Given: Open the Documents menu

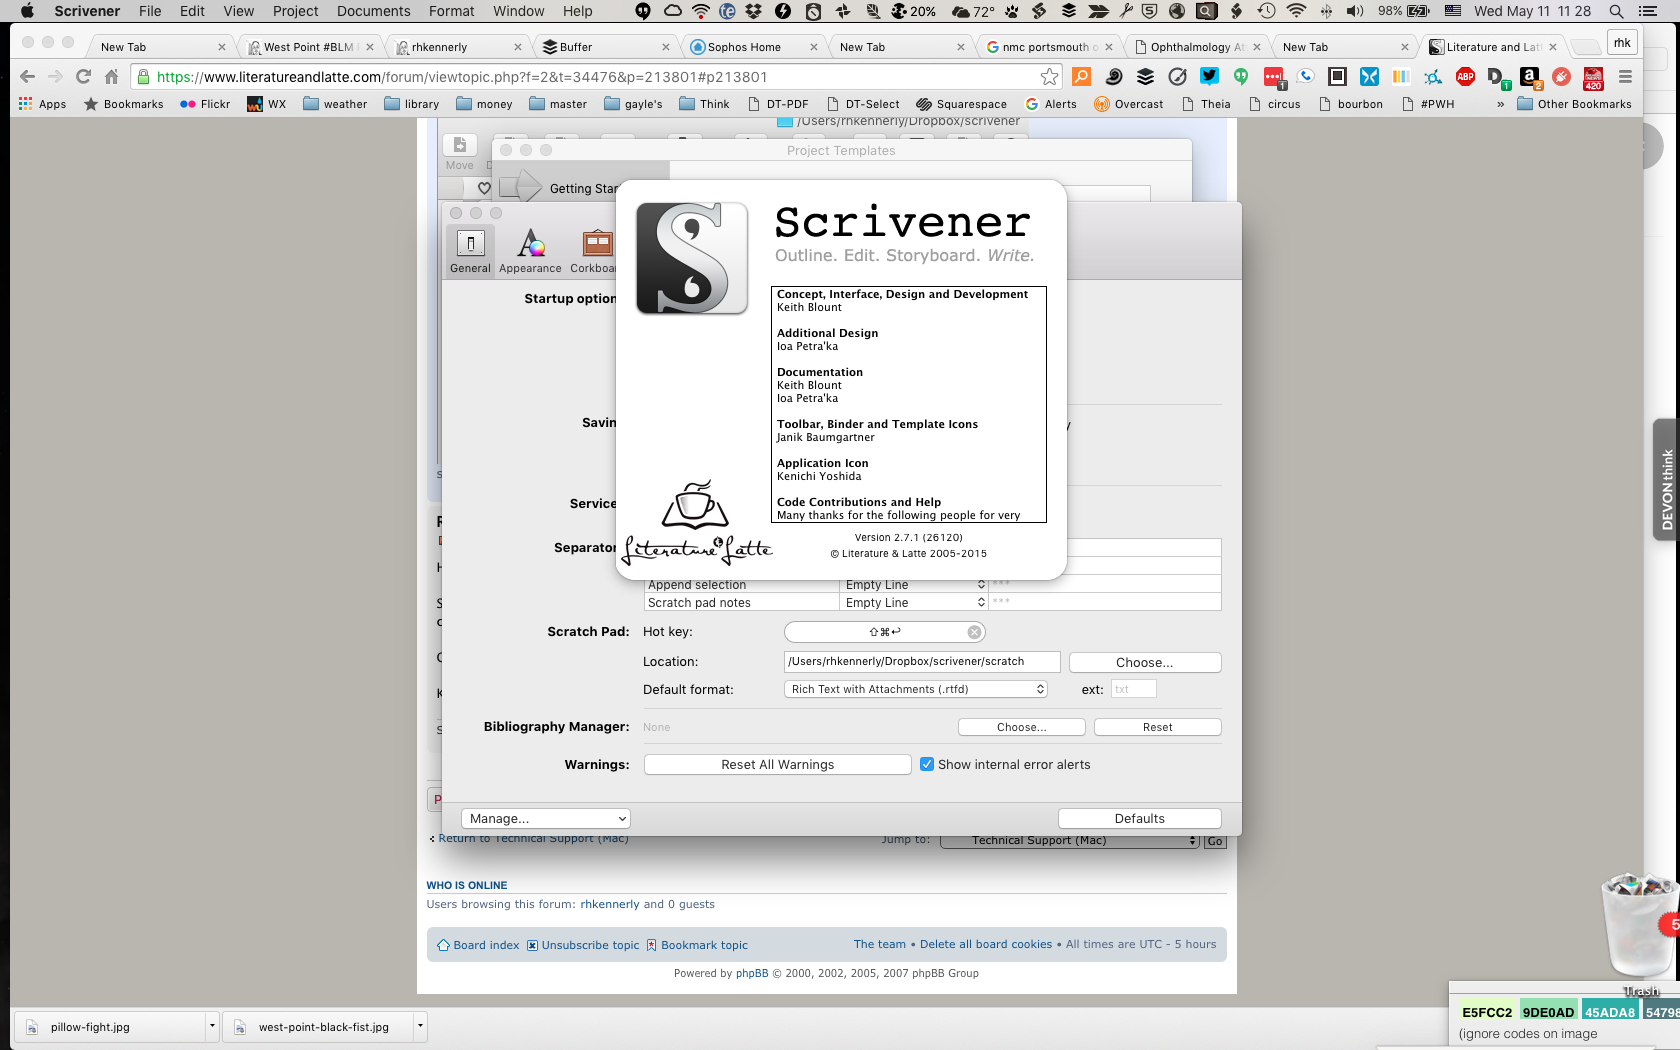Looking at the screenshot, I should point(373,11).
